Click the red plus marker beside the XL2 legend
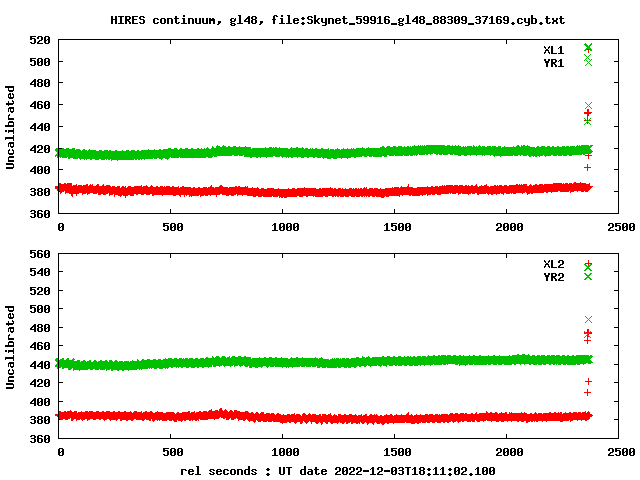 tap(588, 264)
